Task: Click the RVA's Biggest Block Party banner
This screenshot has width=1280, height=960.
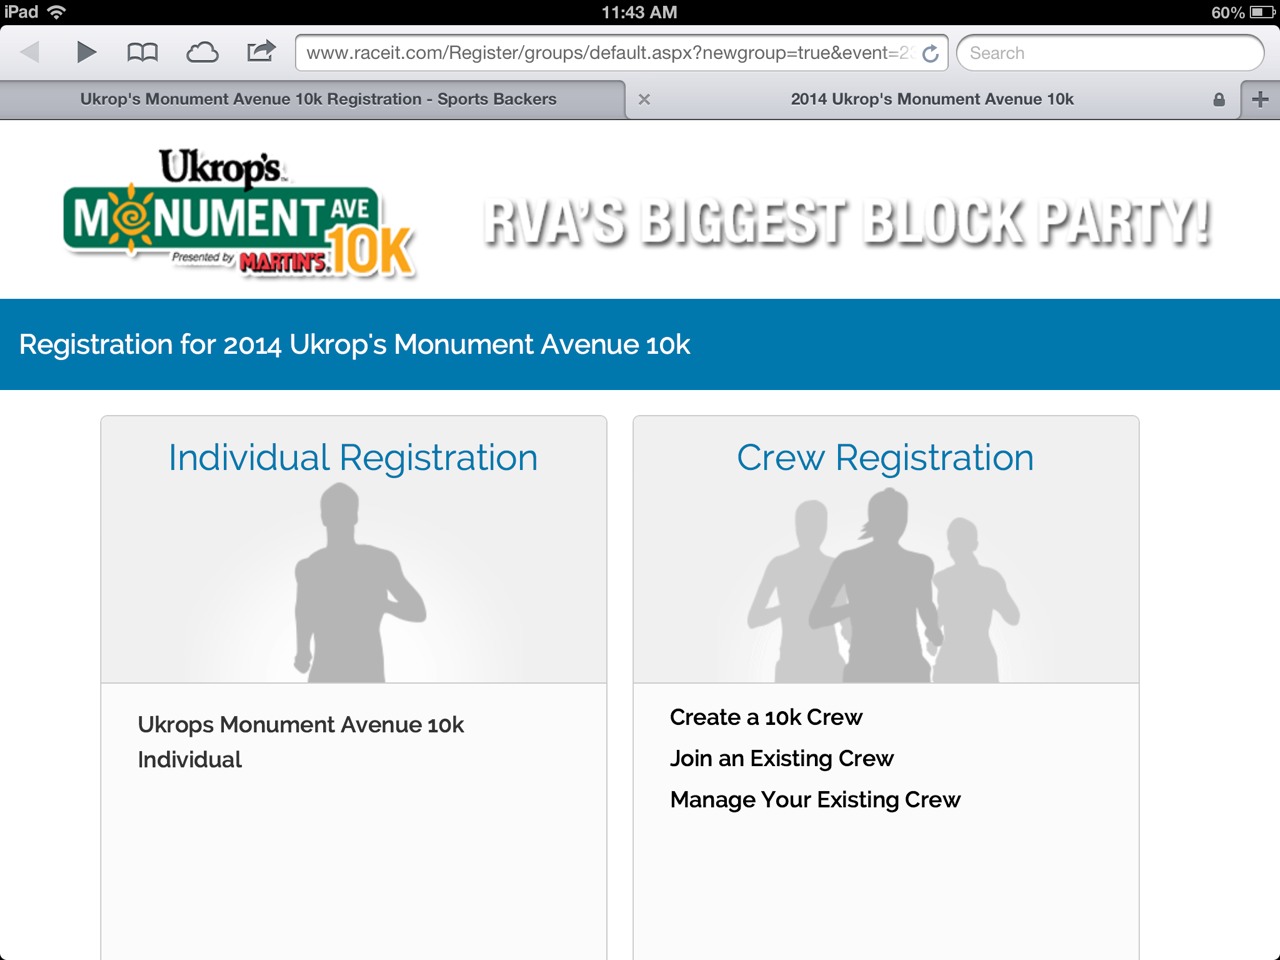Action: (x=846, y=222)
